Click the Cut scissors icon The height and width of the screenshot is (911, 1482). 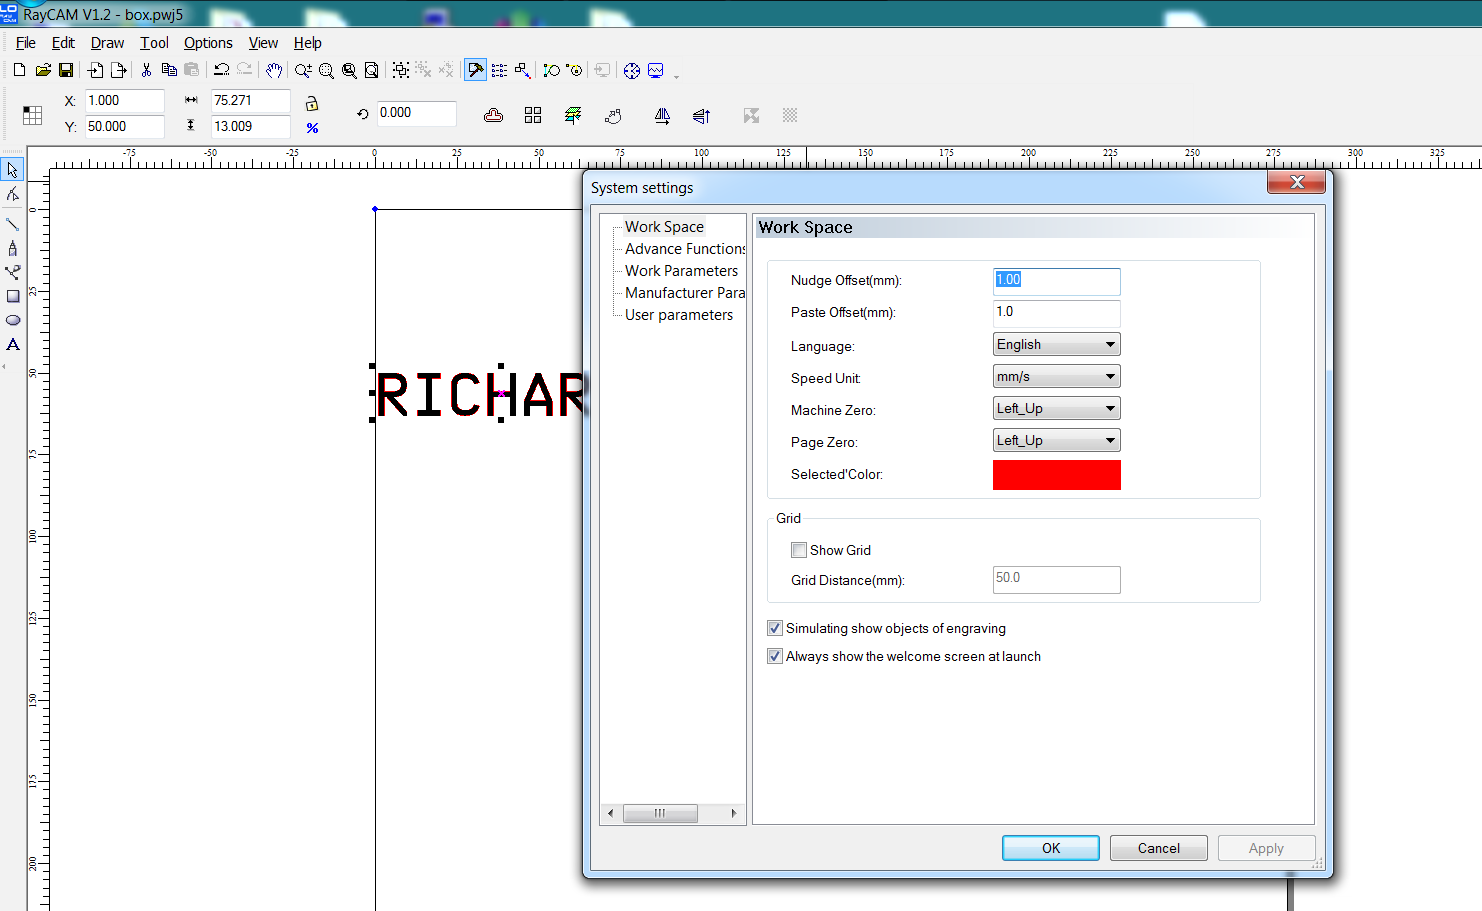point(146,70)
